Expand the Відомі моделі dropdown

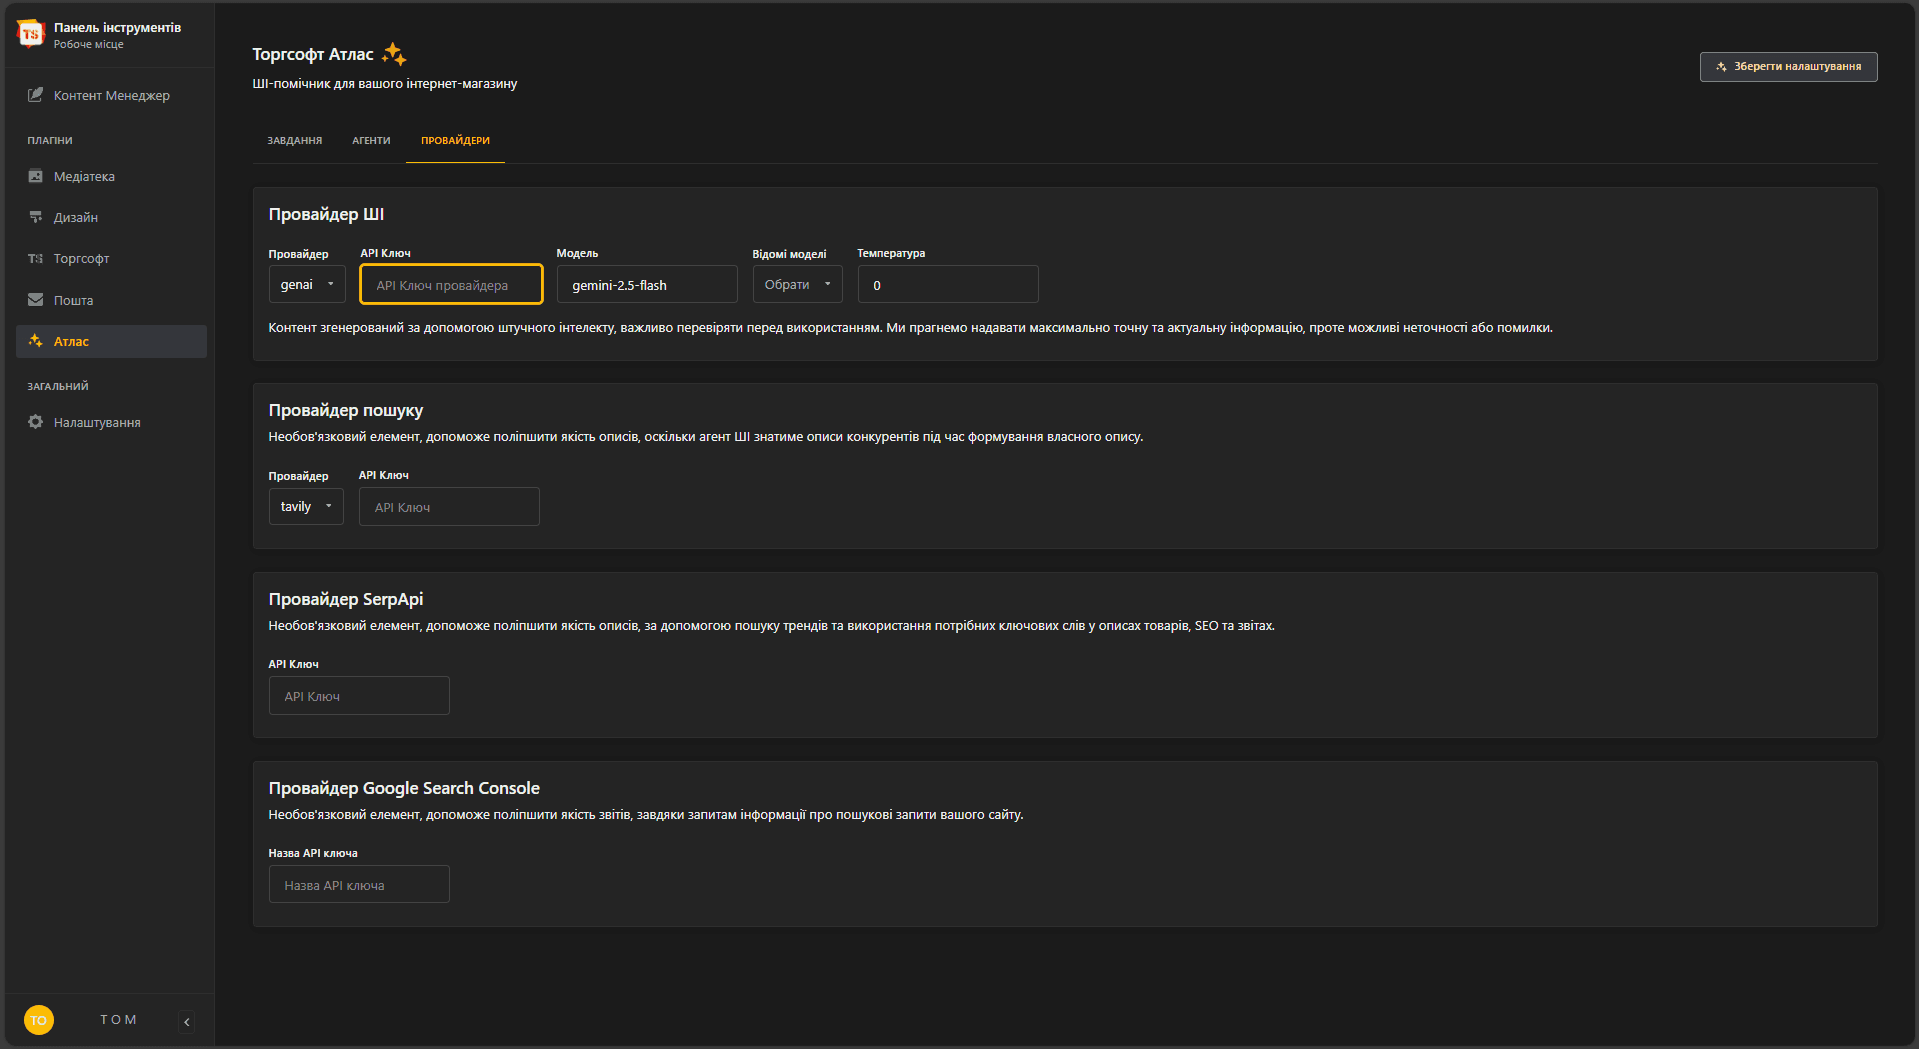[797, 285]
